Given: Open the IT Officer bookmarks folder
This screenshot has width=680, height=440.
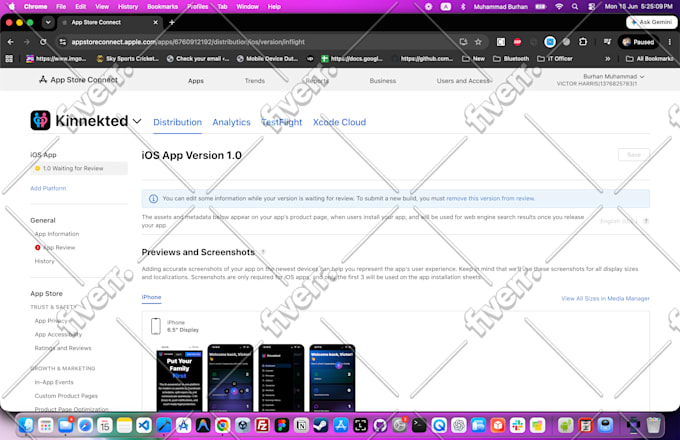Looking at the screenshot, I should point(555,59).
